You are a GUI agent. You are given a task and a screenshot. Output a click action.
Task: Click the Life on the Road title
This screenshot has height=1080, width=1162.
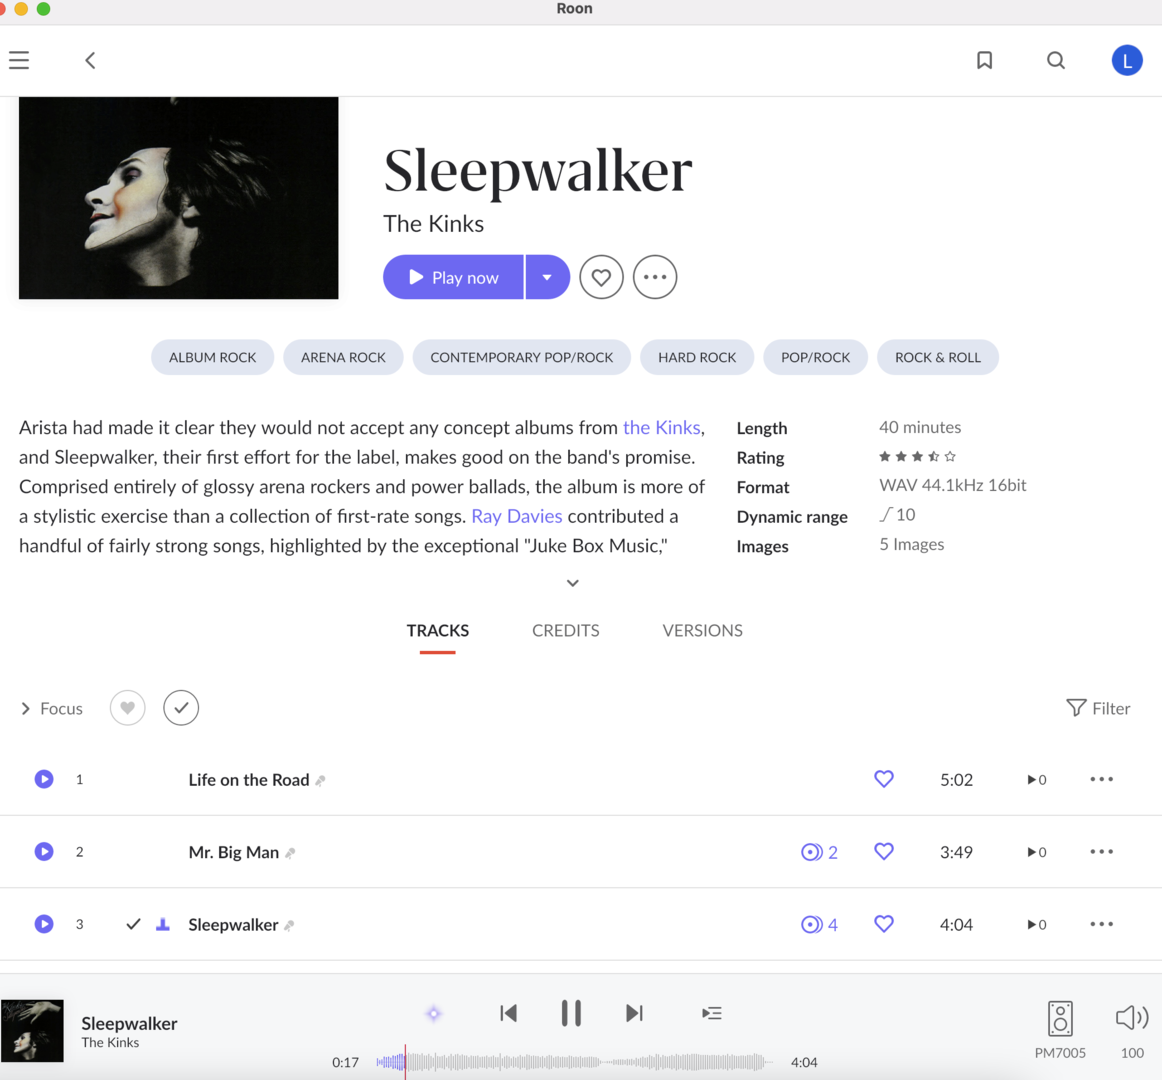249,780
